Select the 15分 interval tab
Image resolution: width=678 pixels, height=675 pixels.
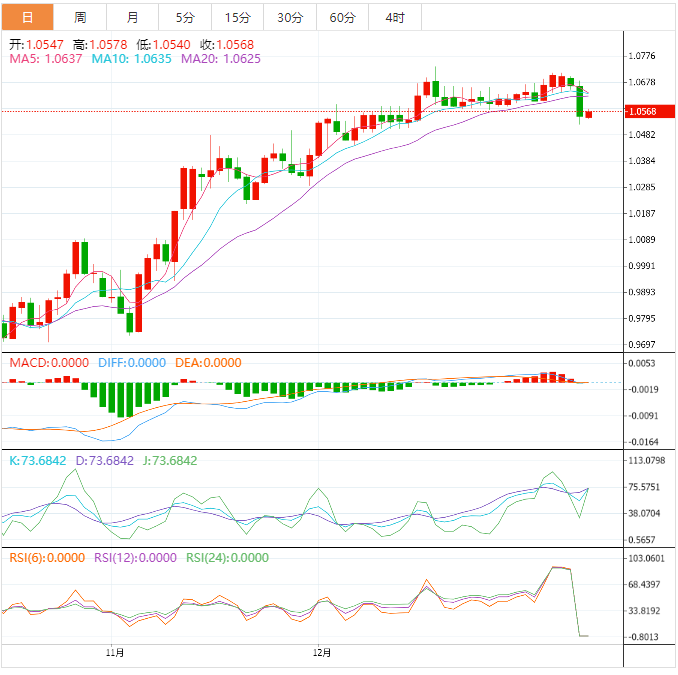coord(238,18)
